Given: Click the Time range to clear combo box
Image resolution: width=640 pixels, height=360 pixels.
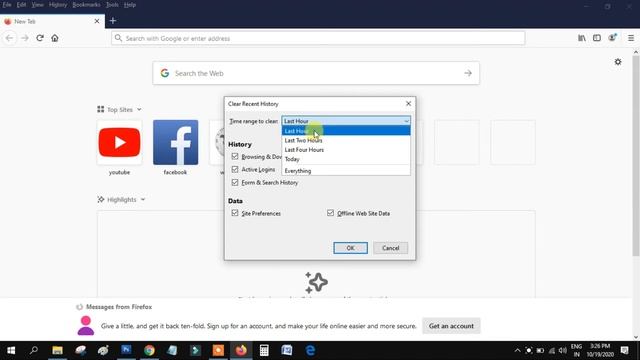Looking at the screenshot, I should pos(346,121).
